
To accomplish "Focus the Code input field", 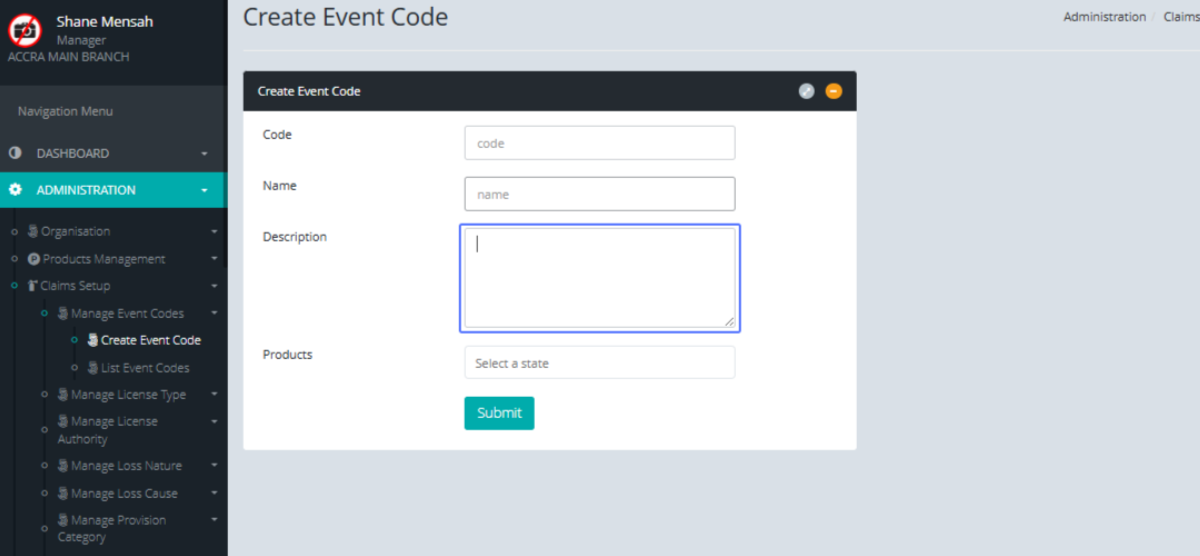I will 599,143.
